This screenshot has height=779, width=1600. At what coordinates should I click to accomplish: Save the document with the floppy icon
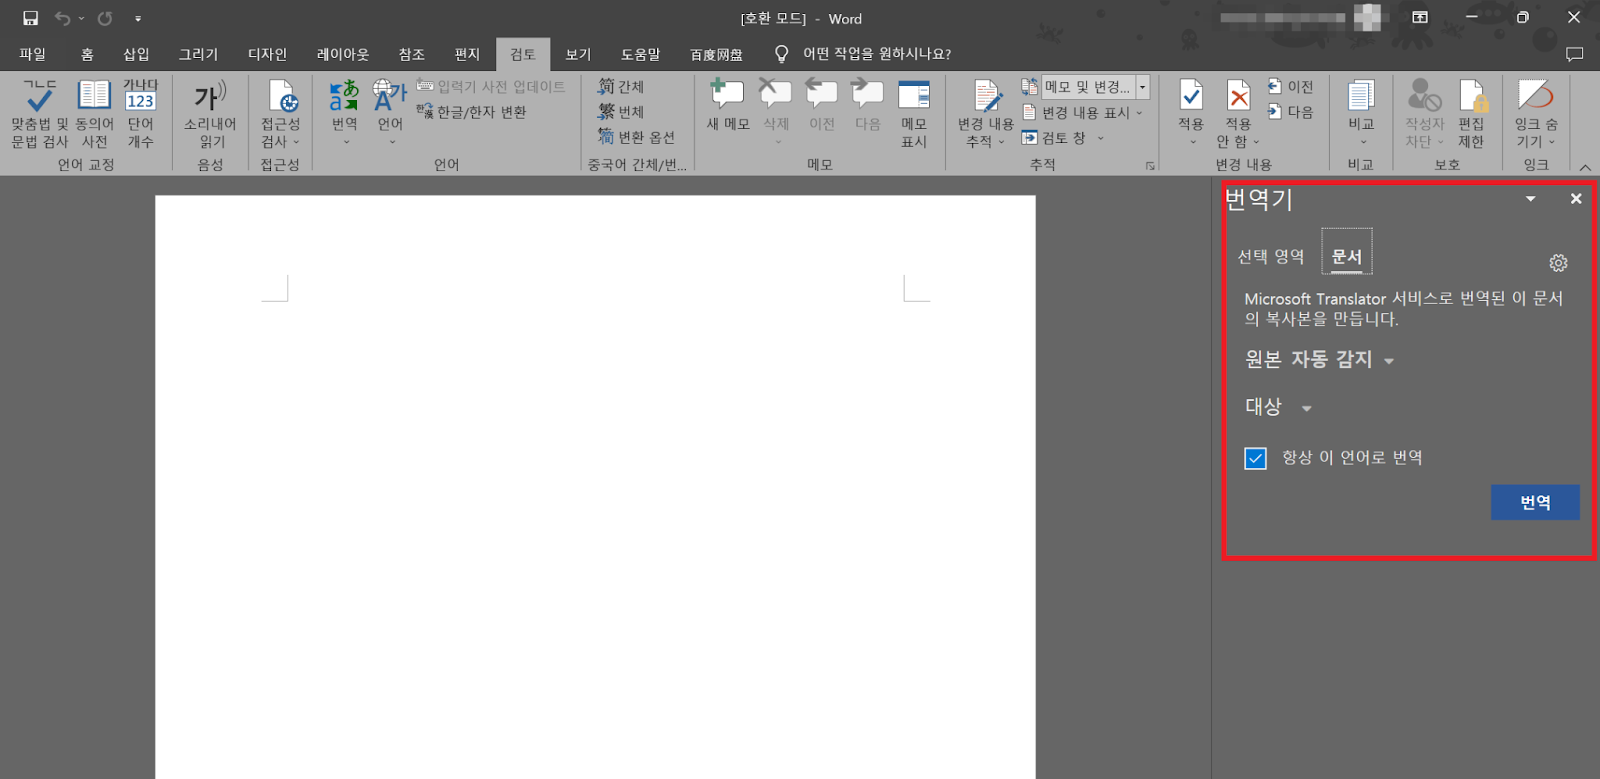[x=30, y=18]
